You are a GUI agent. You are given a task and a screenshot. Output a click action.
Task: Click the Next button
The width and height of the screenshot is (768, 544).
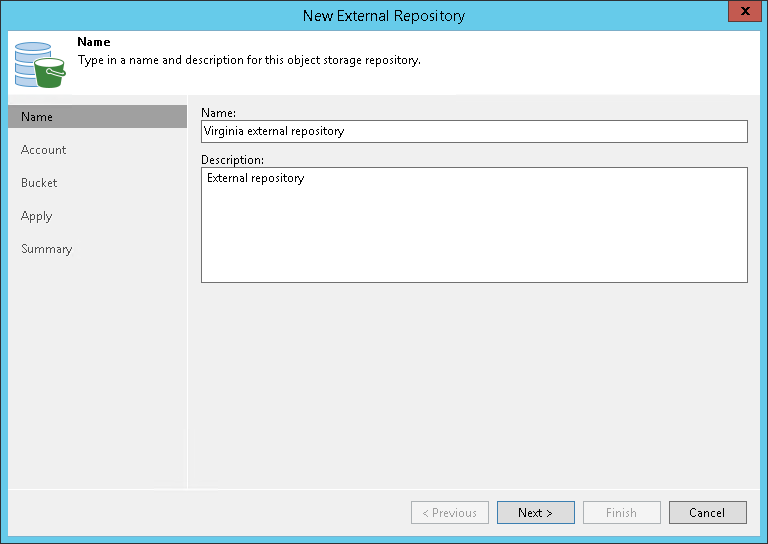536,512
